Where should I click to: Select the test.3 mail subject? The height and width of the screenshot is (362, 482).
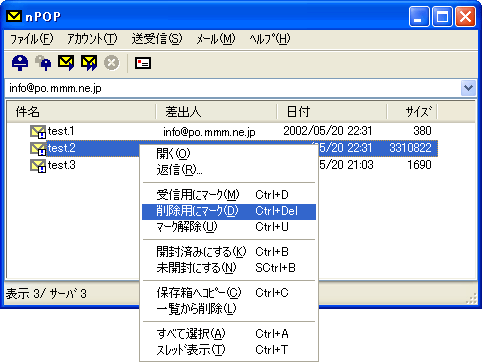62,165
